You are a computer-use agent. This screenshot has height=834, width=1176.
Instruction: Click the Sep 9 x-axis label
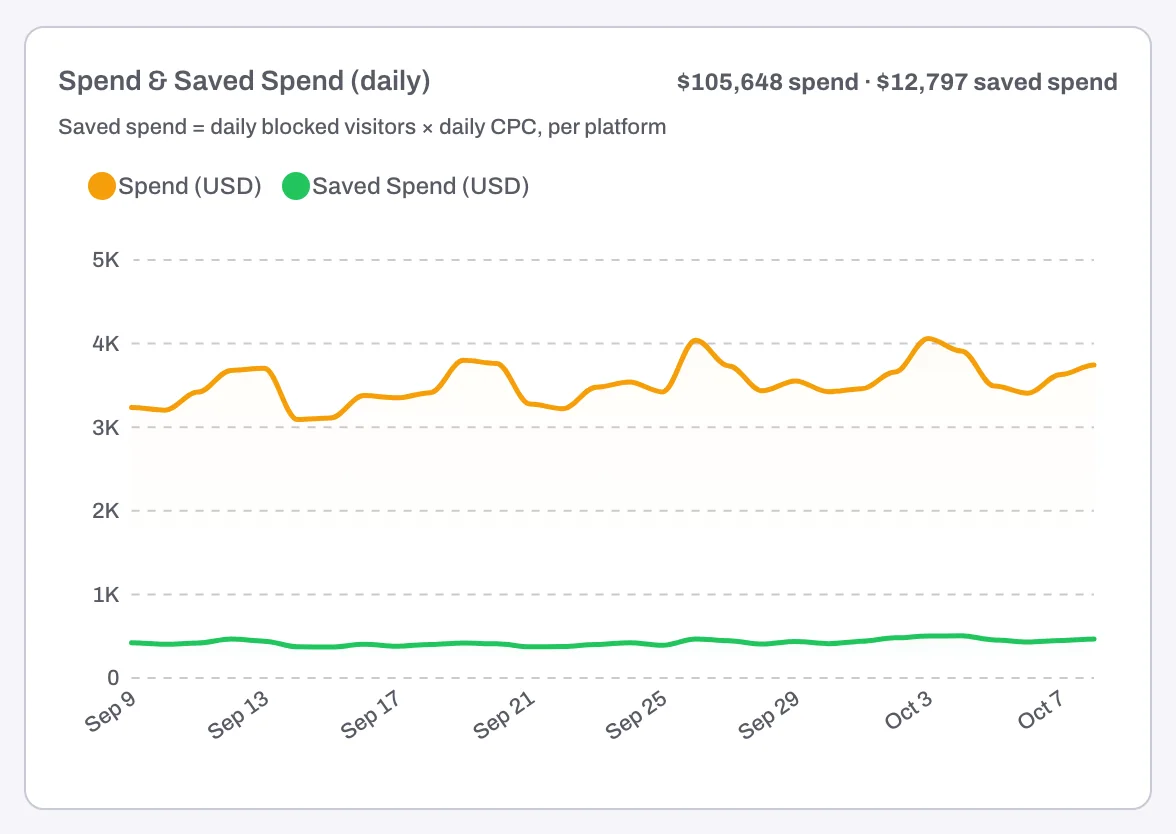(110, 711)
